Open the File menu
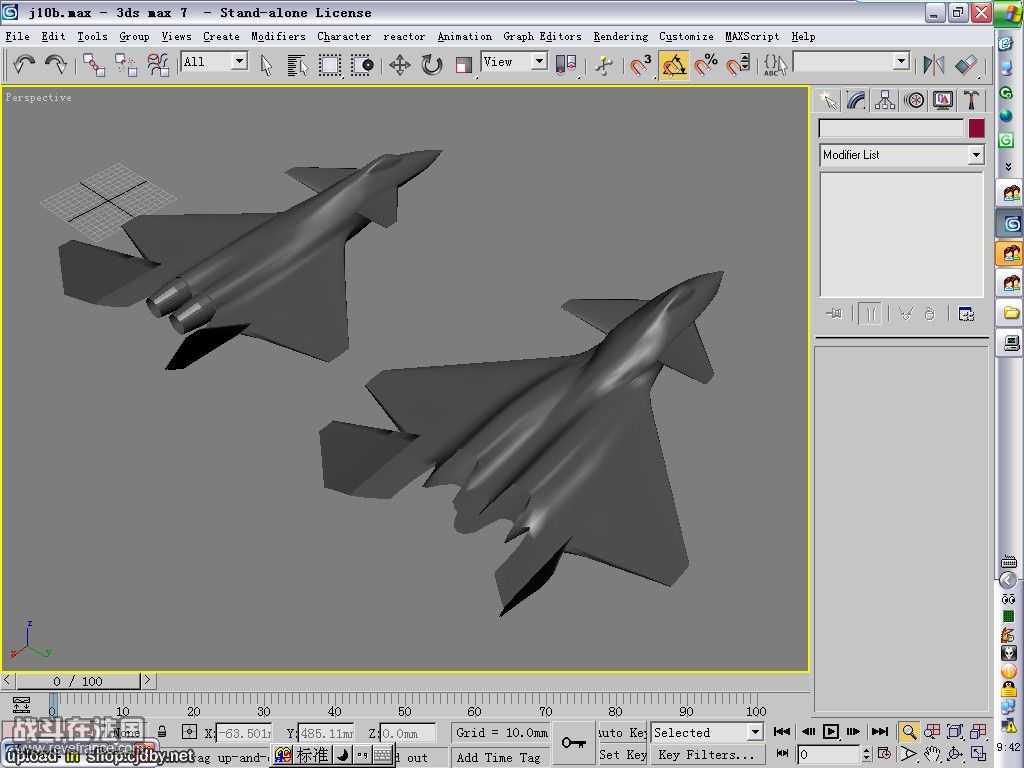Image resolution: width=1024 pixels, height=768 pixels. pos(18,37)
